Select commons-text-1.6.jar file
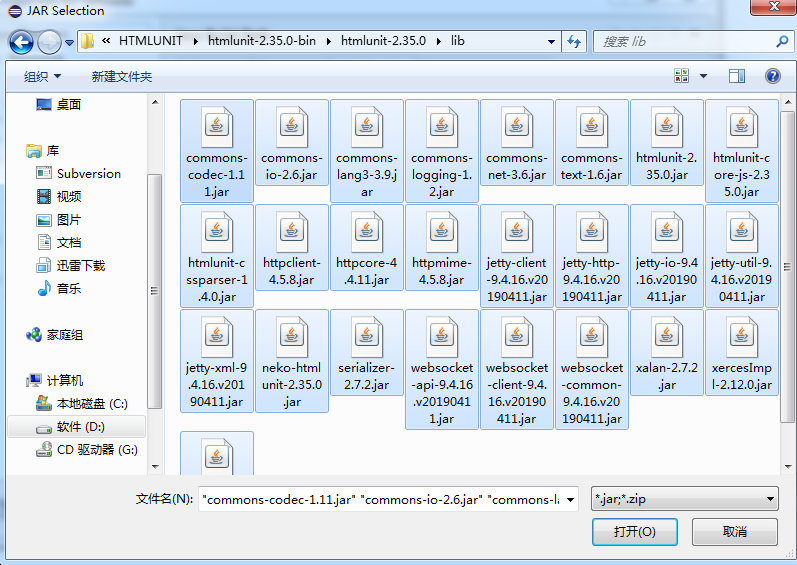The height and width of the screenshot is (565, 797). pos(592,143)
